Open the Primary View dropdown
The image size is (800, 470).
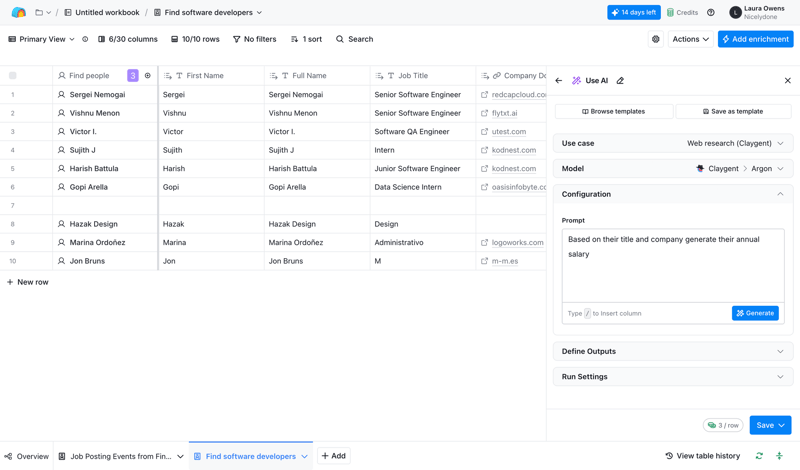point(41,39)
